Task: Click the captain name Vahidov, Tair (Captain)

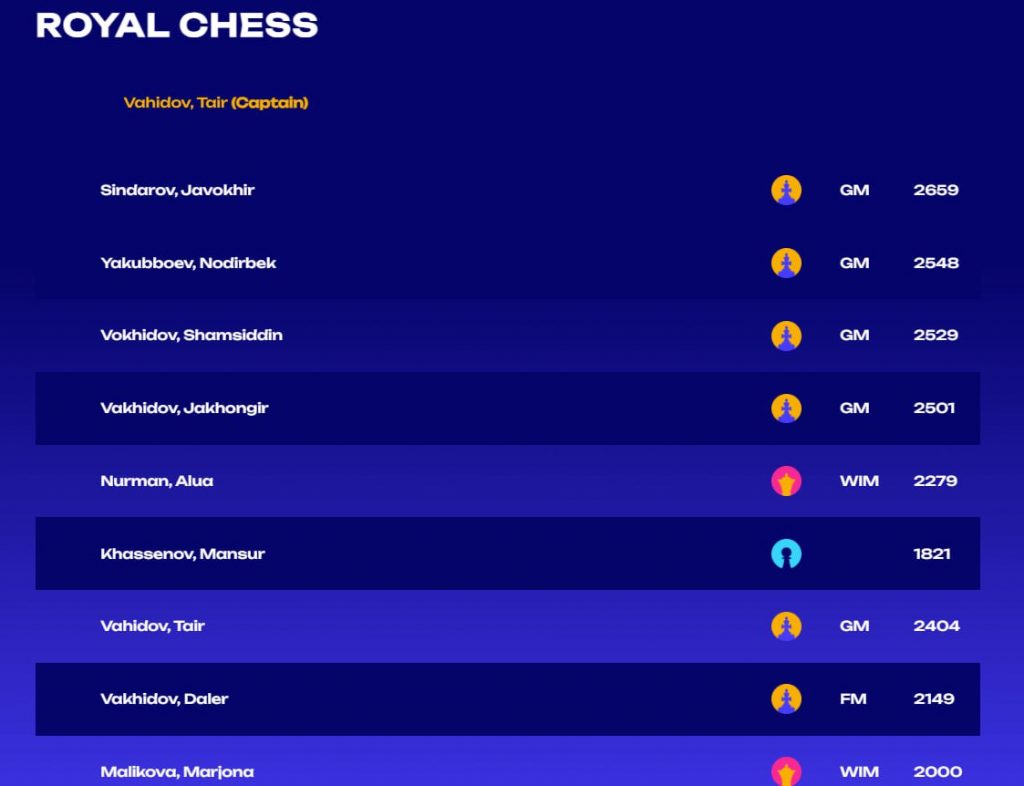Action: [x=215, y=102]
